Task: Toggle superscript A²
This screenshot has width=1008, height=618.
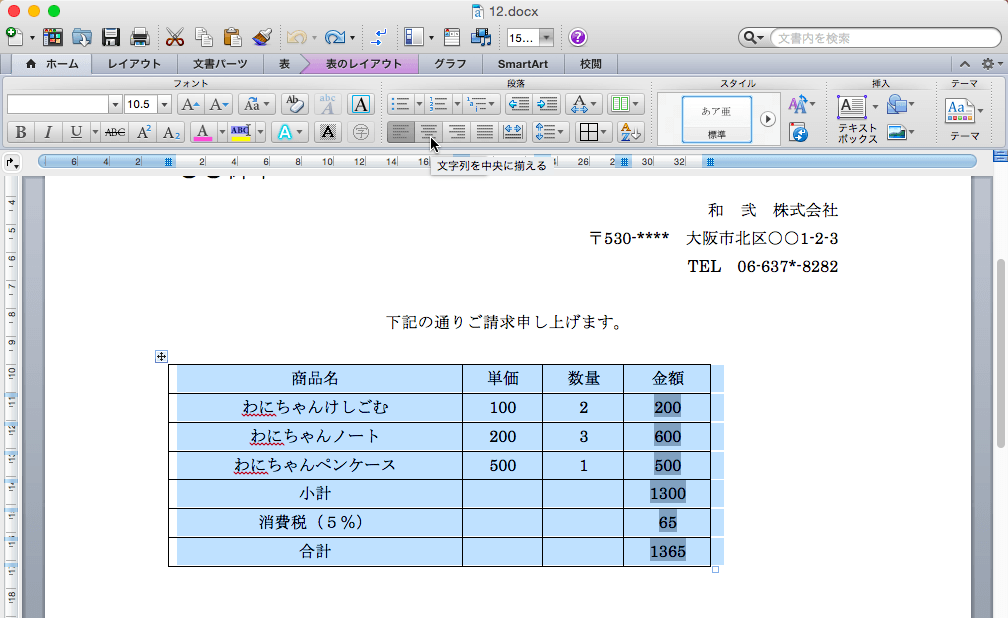Action: (x=143, y=132)
